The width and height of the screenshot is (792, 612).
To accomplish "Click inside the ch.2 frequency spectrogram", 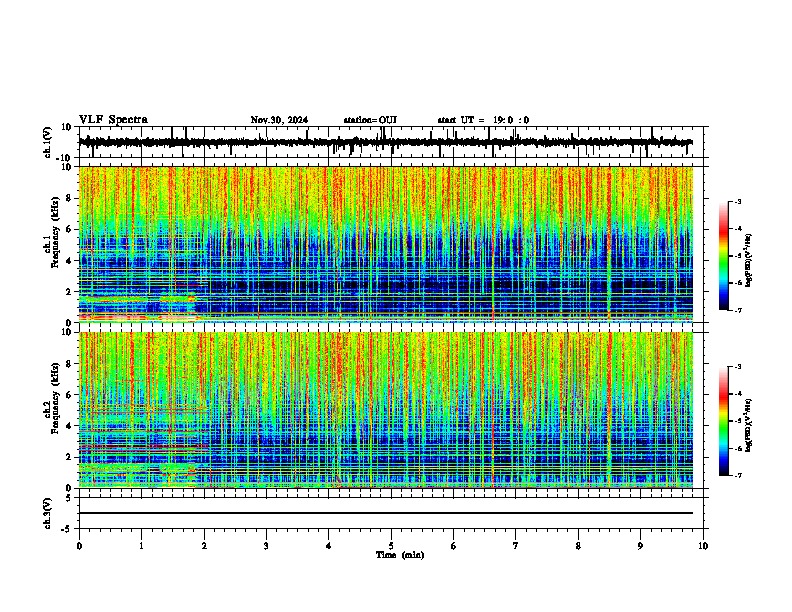I will 386,410.
